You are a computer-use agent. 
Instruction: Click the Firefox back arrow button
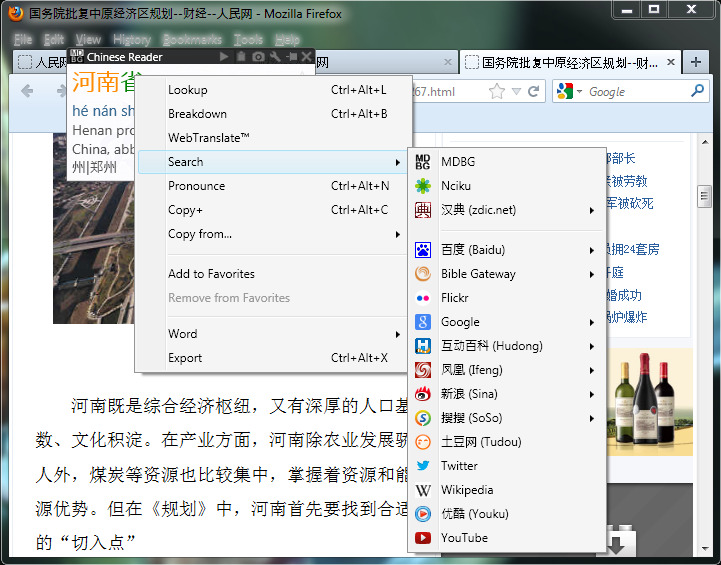[28, 91]
